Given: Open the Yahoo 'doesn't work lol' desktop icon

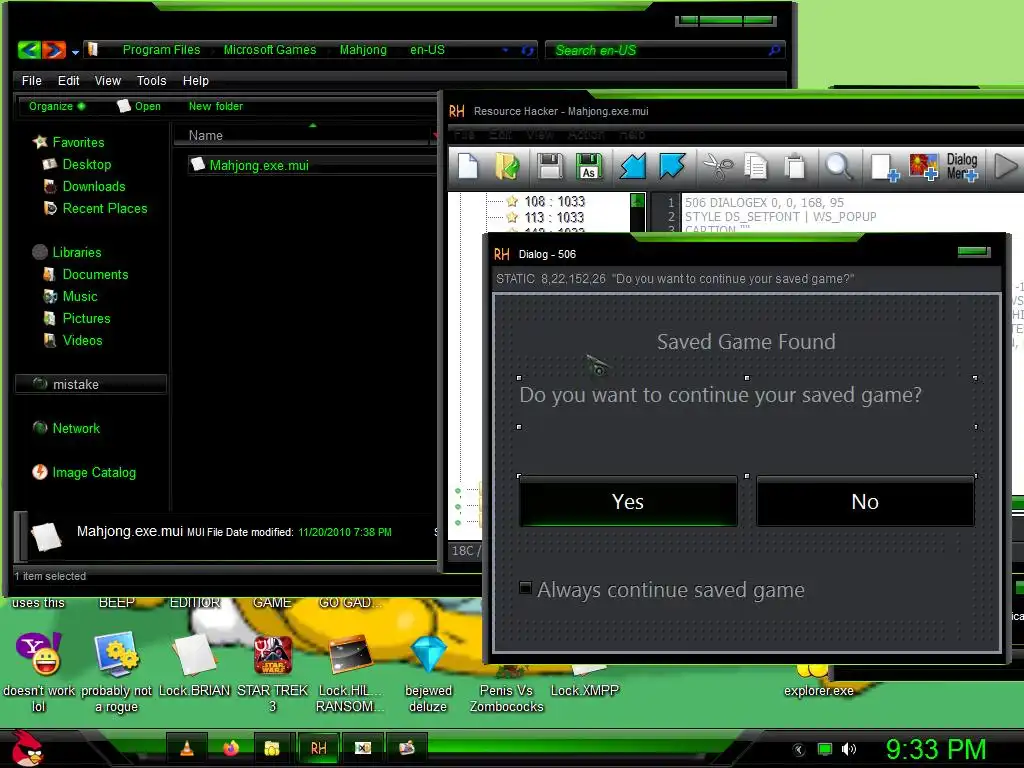Looking at the screenshot, I should pos(39,673).
